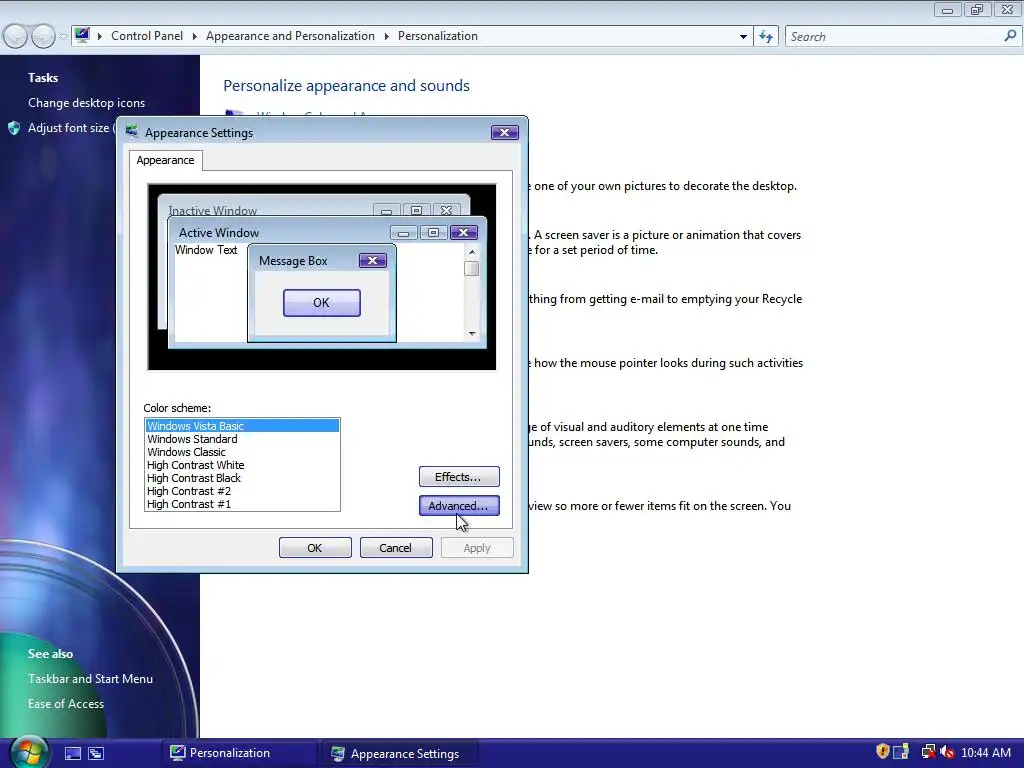This screenshot has width=1024, height=768.
Task: Select High Contrast #2 scheme
Action: pos(242,491)
